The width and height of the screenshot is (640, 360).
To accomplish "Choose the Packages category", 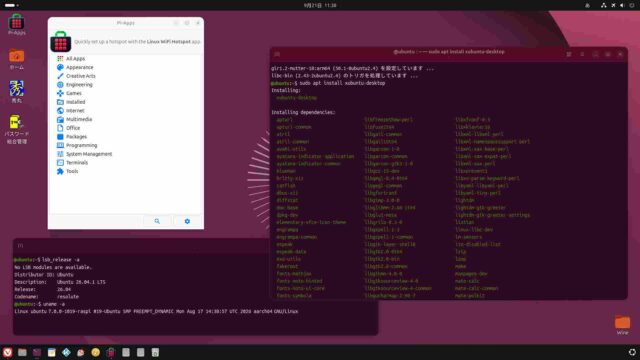I will click(x=72, y=137).
